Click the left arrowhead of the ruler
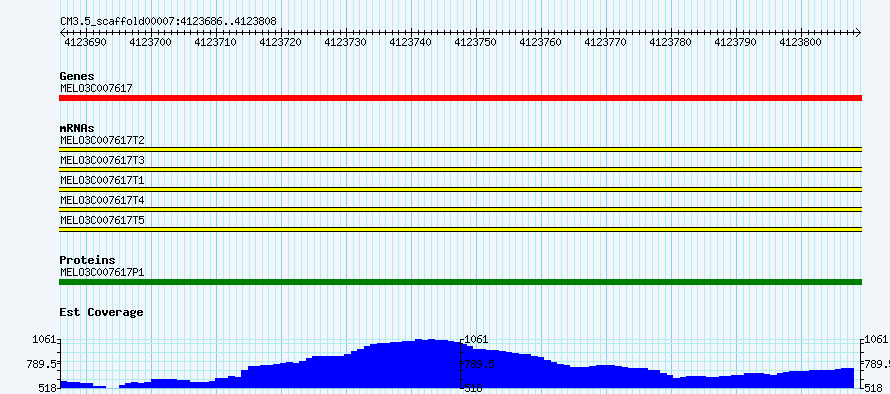This screenshot has width=890, height=394. (x=62, y=32)
